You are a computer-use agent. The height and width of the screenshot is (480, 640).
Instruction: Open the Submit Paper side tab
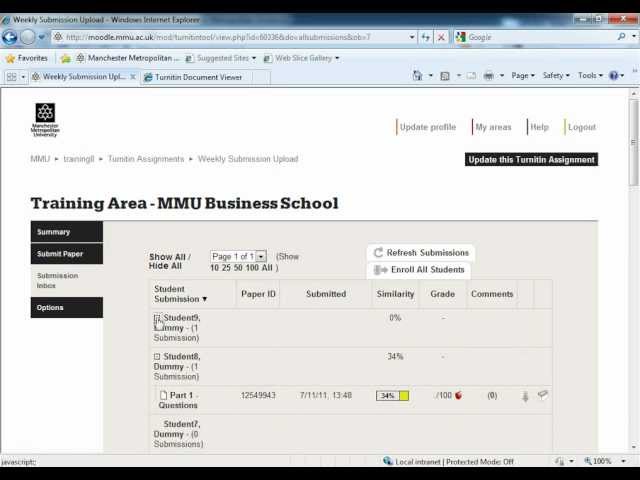[x=67, y=253]
